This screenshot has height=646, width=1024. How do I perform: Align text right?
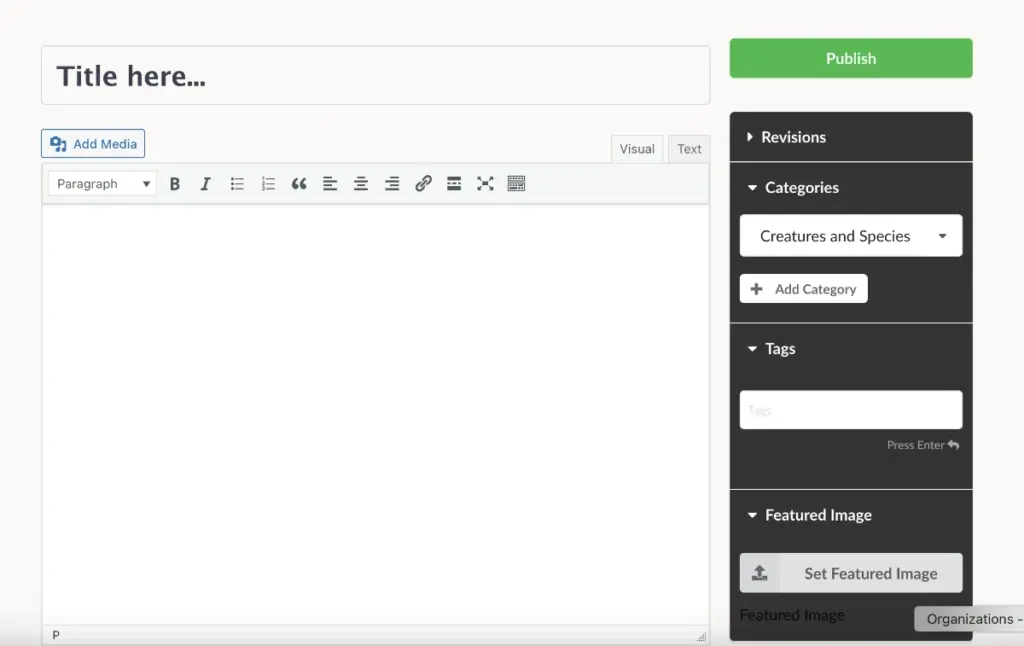click(392, 184)
